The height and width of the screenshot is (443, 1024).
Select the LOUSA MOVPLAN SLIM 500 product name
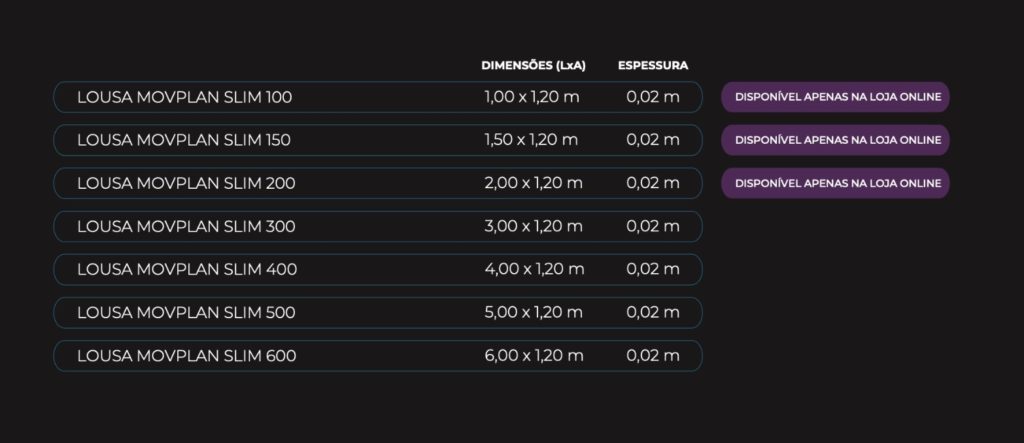[186, 312]
